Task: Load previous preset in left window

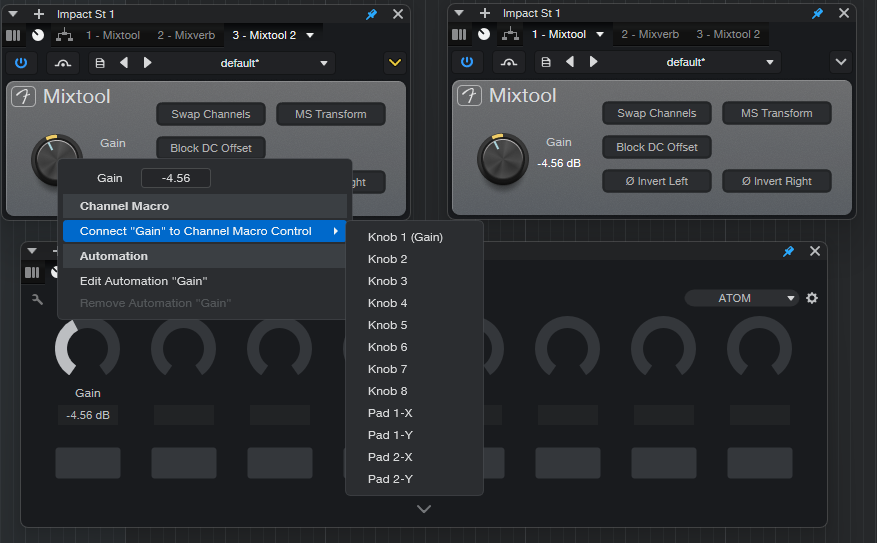Action: pos(124,63)
